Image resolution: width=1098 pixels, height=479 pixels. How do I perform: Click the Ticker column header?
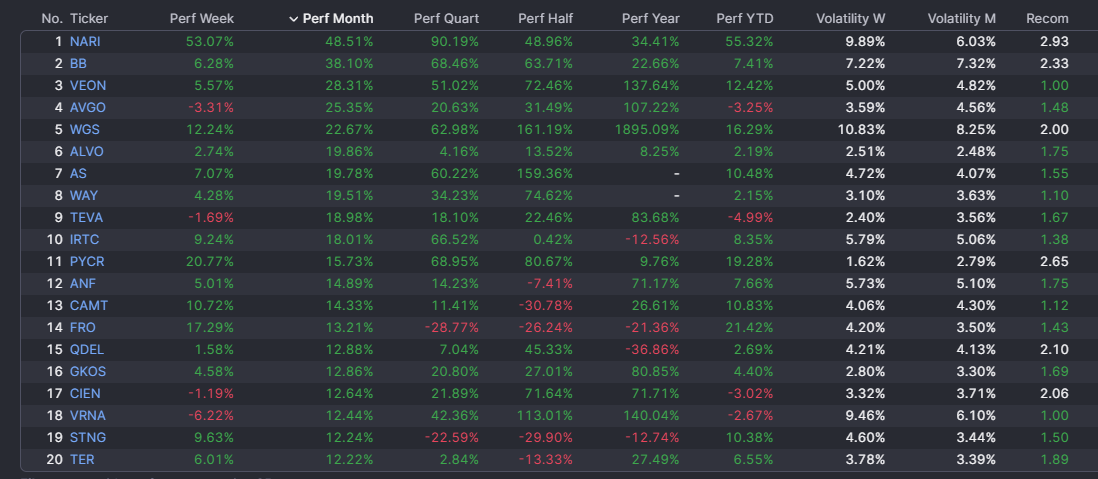click(89, 19)
